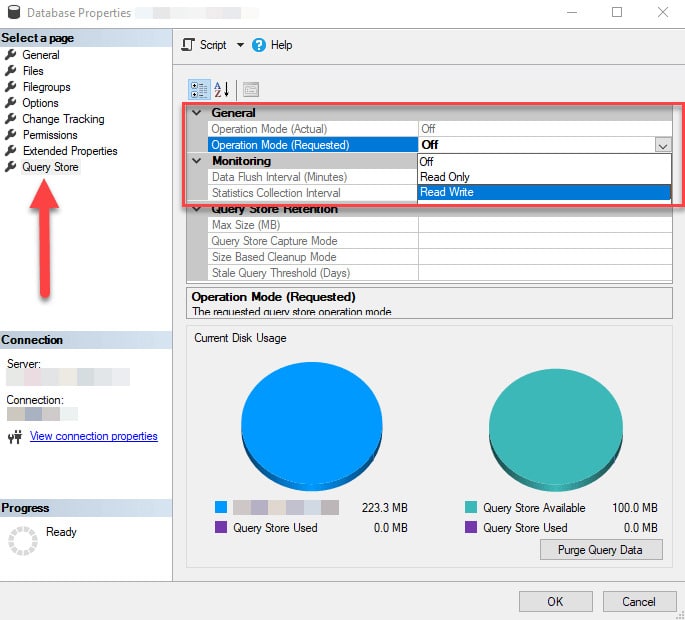Select Query Store Capture Mode row
Viewport: 685px width, 620px height.
(440, 241)
